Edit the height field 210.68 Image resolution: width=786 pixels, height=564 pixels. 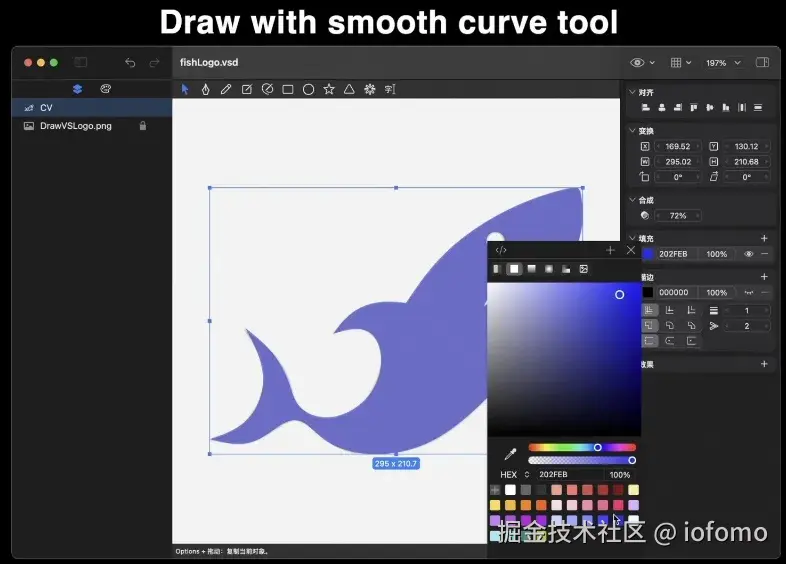point(746,162)
